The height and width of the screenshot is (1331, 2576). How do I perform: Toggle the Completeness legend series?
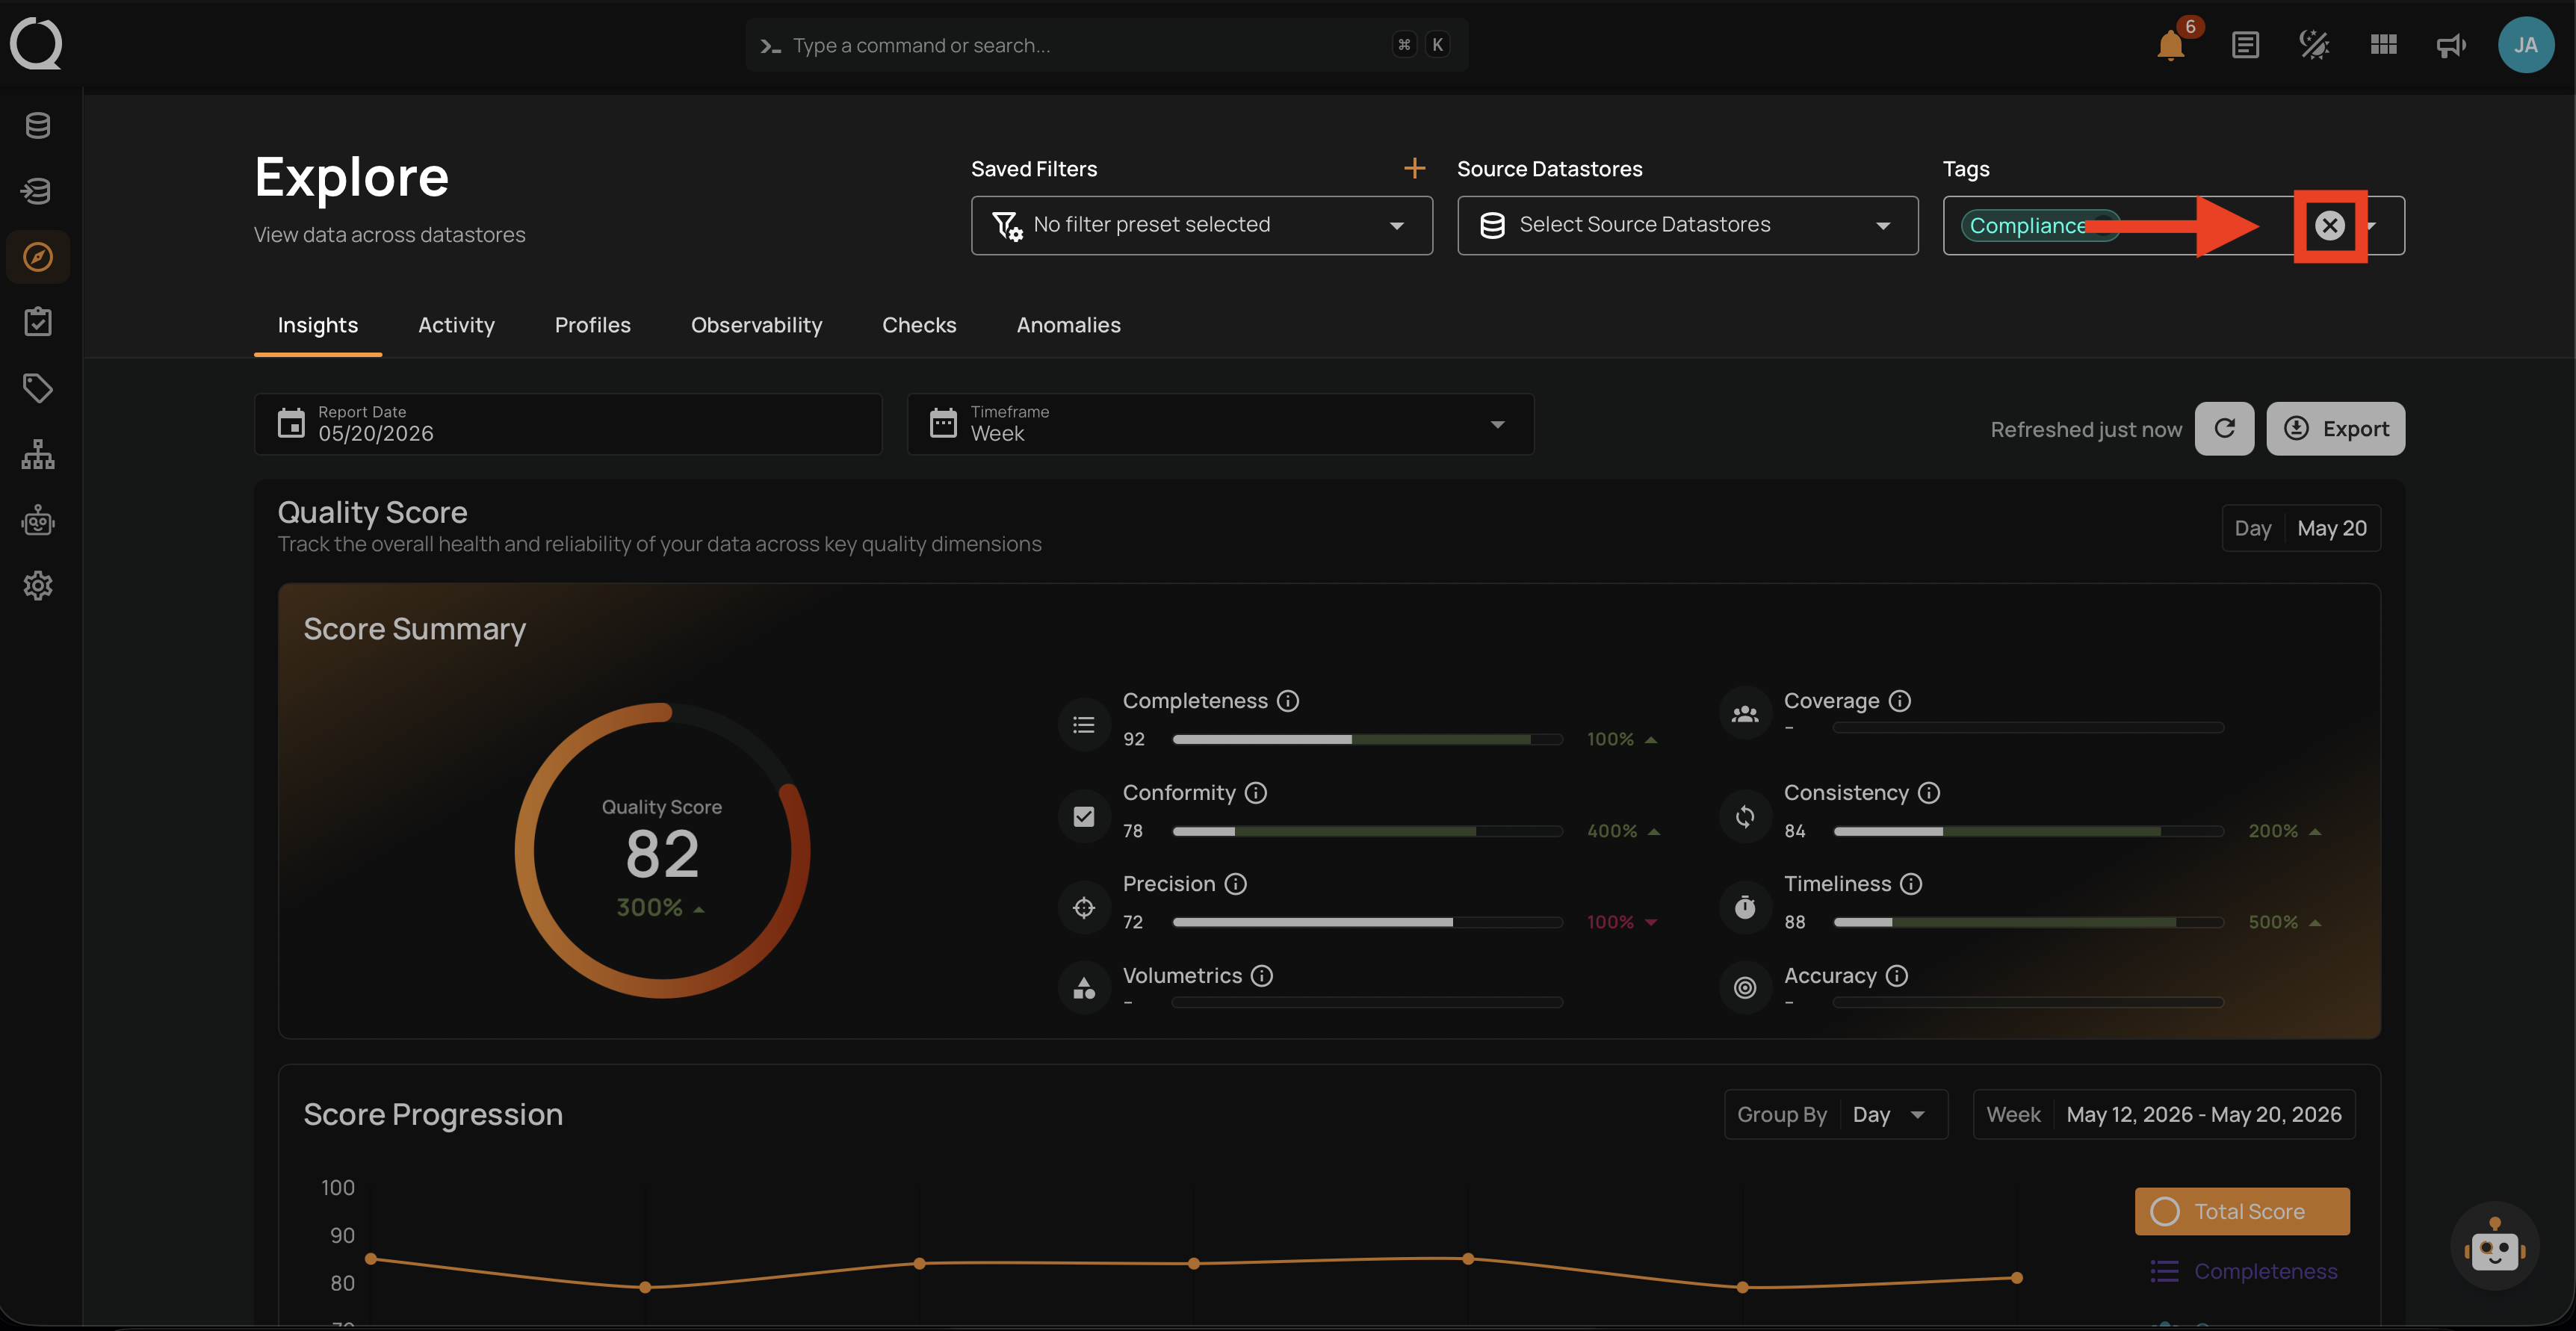[x=2244, y=1271]
